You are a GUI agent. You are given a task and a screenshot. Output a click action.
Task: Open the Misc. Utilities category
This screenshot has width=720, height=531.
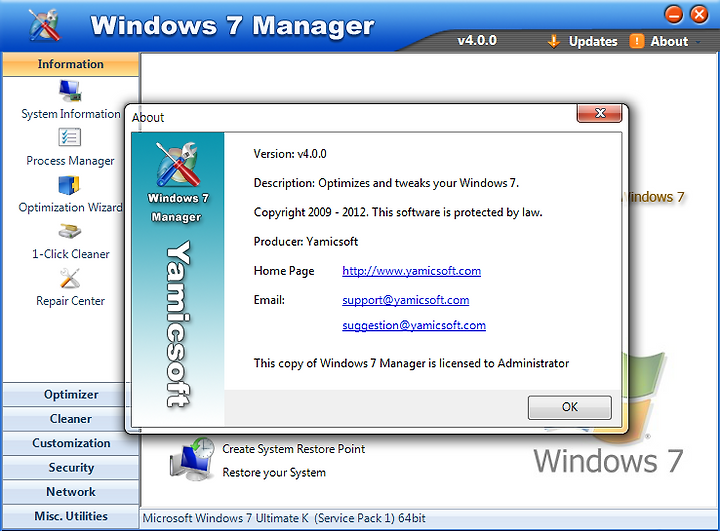coord(71,516)
